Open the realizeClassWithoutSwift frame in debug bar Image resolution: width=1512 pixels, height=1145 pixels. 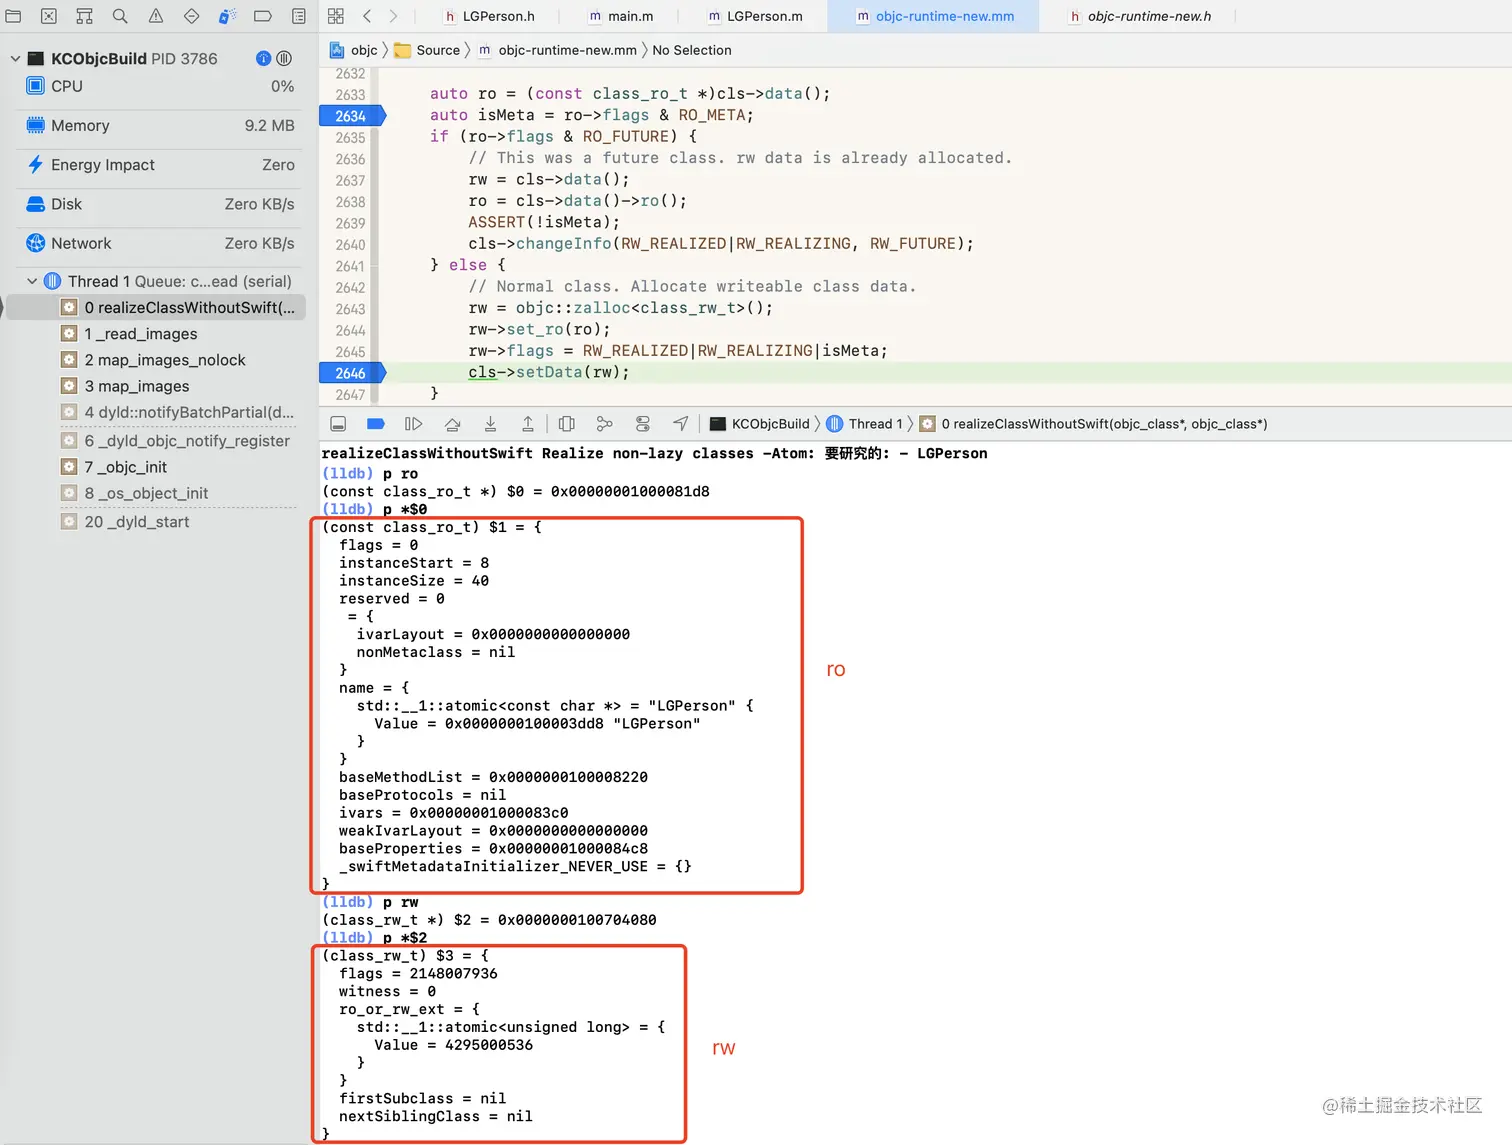click(1093, 424)
